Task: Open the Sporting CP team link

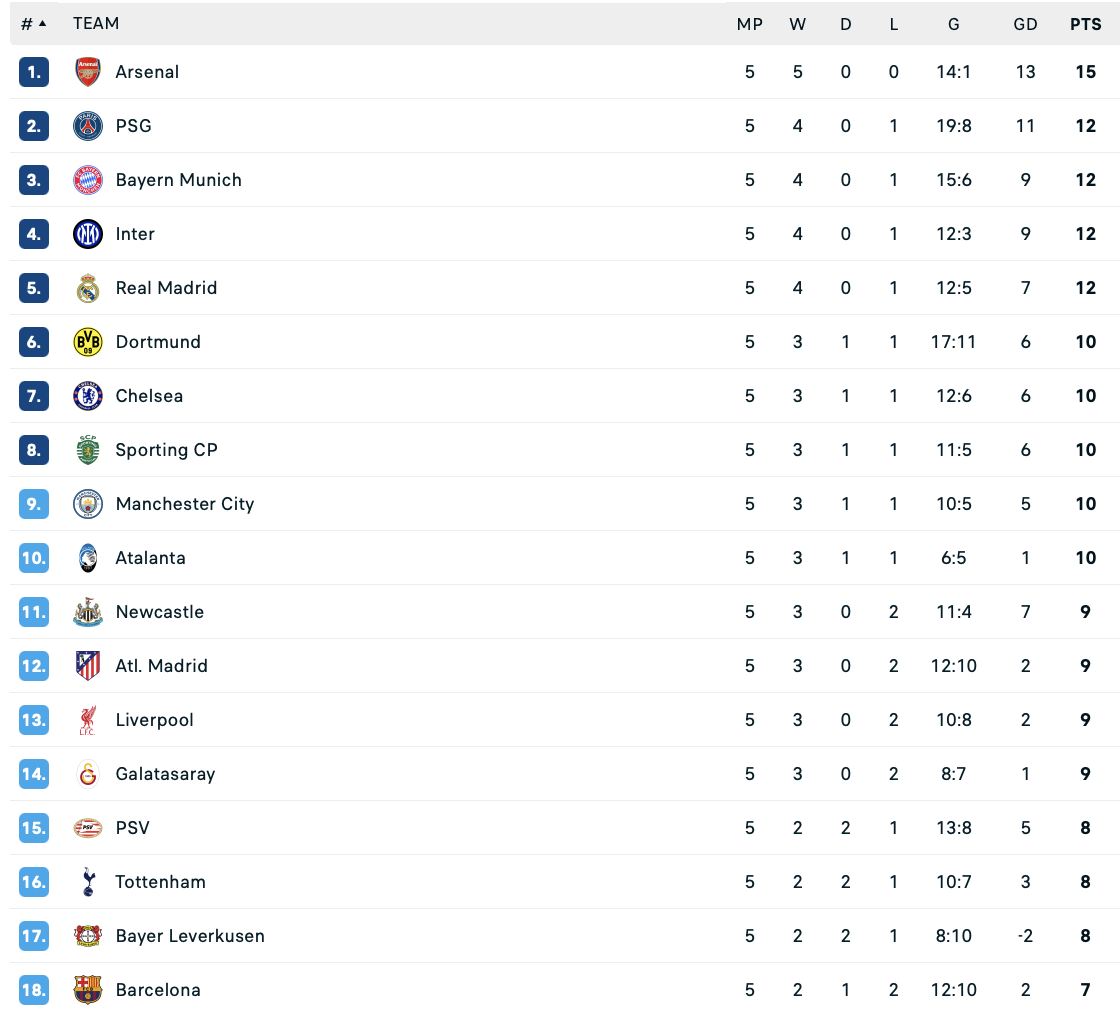Action: tap(166, 450)
